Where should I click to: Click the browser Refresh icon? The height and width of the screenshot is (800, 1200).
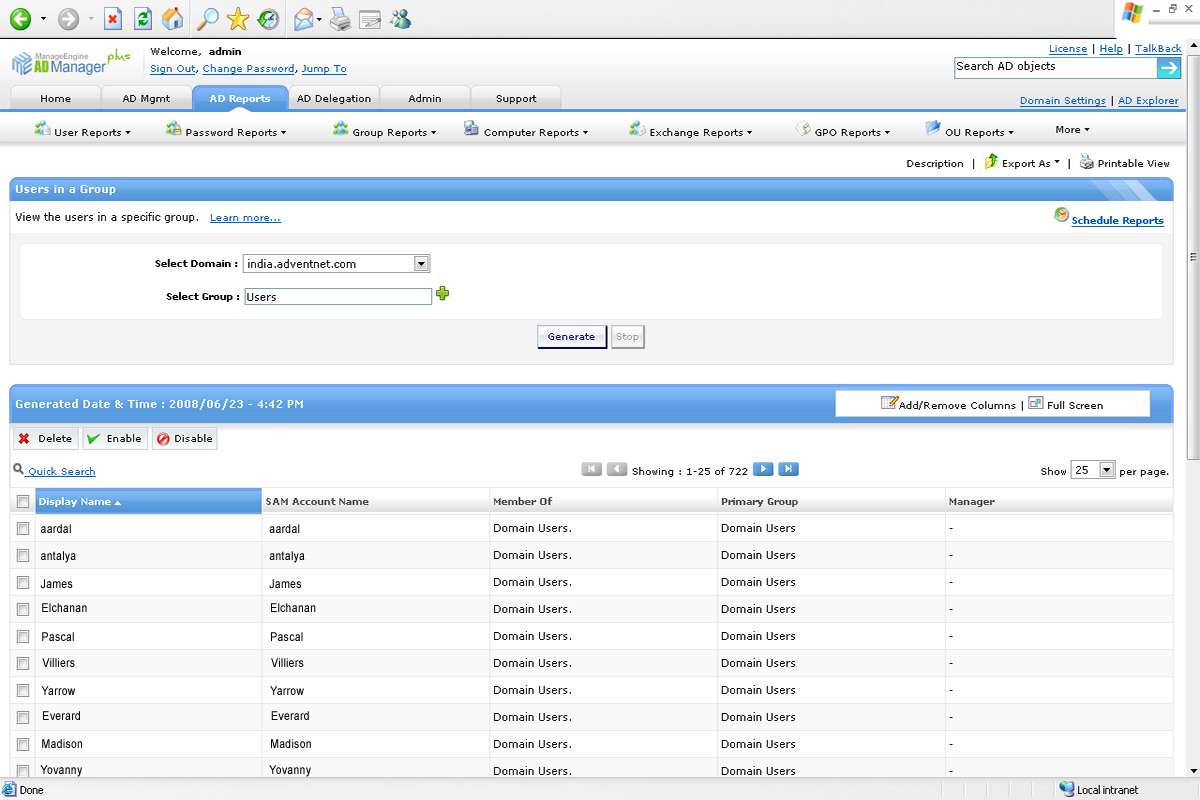coord(143,18)
